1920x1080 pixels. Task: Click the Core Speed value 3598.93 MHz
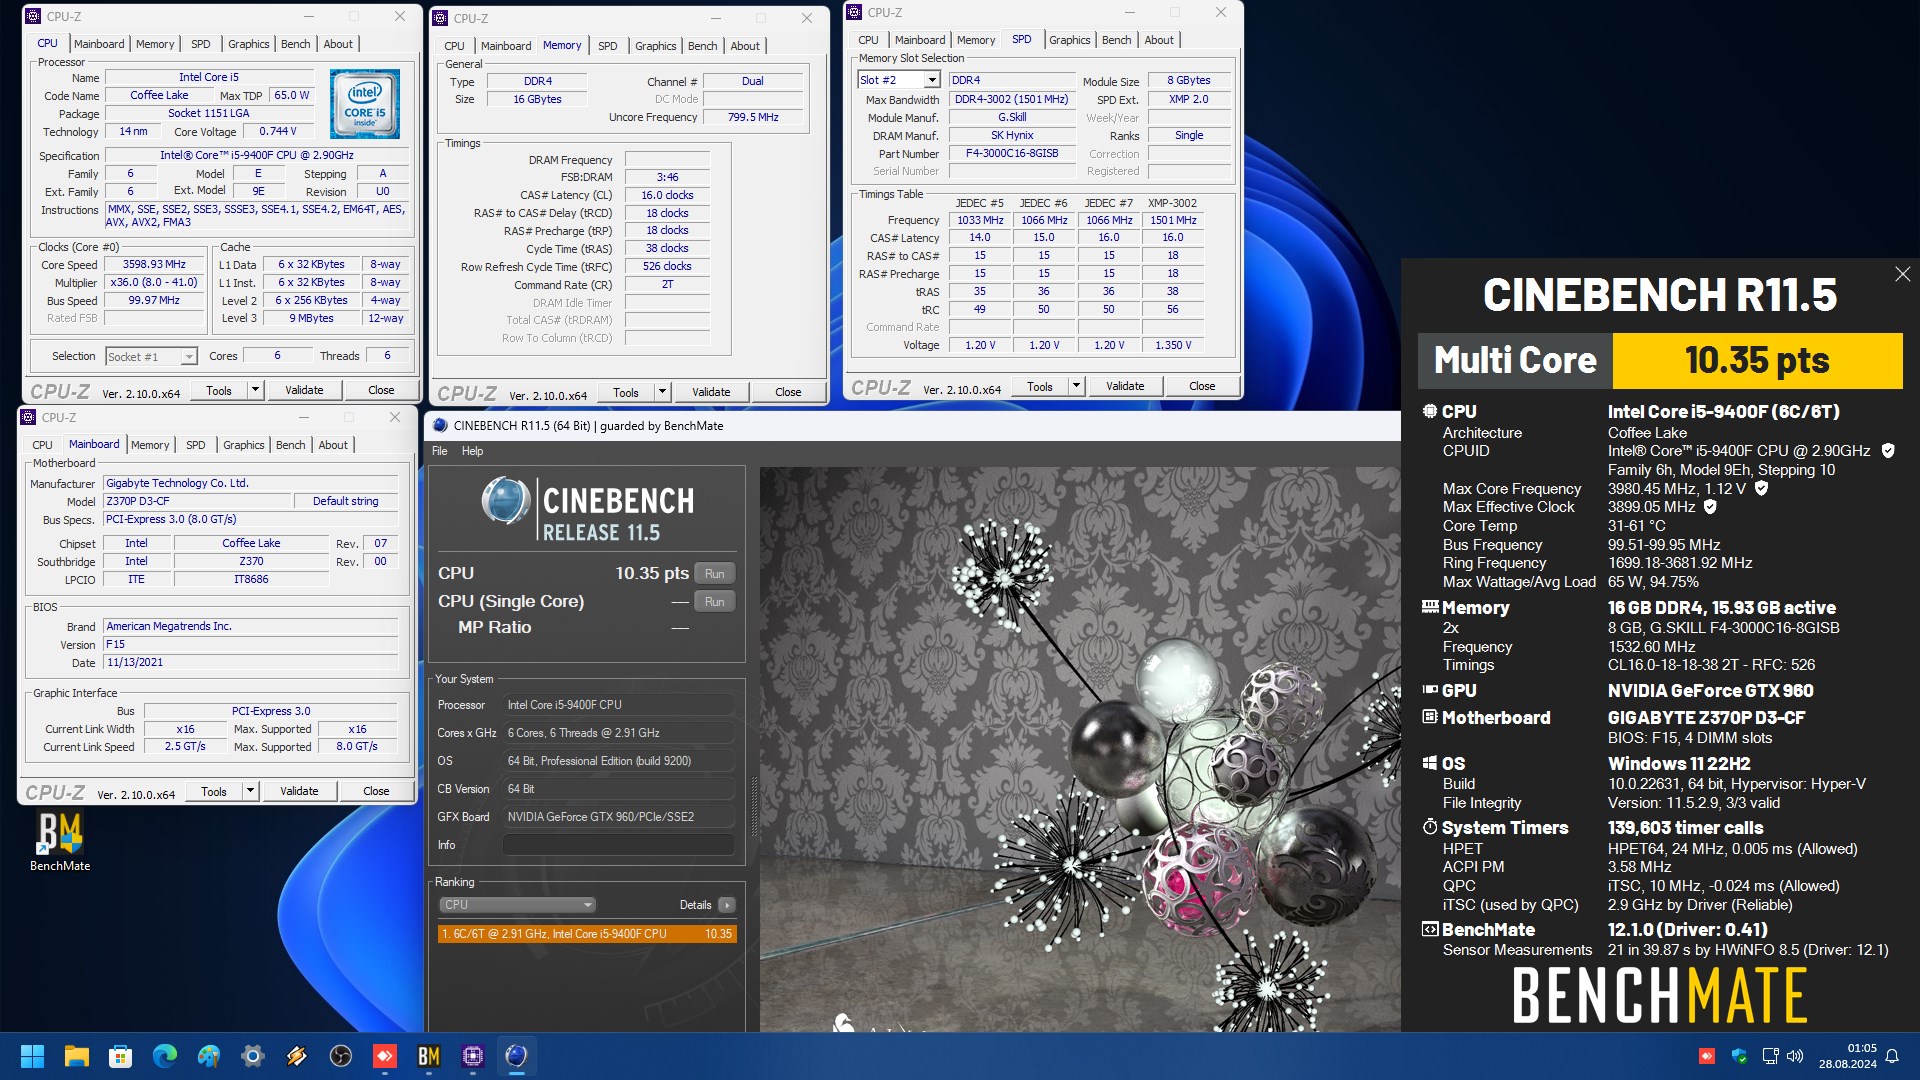(154, 264)
